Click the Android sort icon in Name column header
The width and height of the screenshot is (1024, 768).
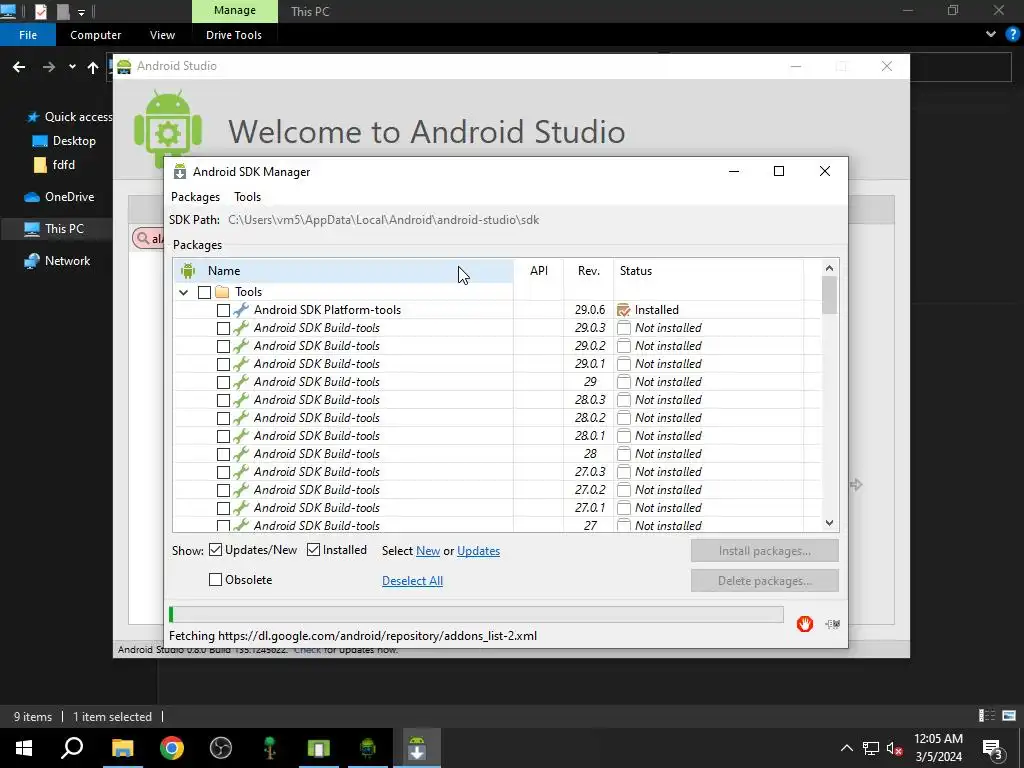(188, 270)
